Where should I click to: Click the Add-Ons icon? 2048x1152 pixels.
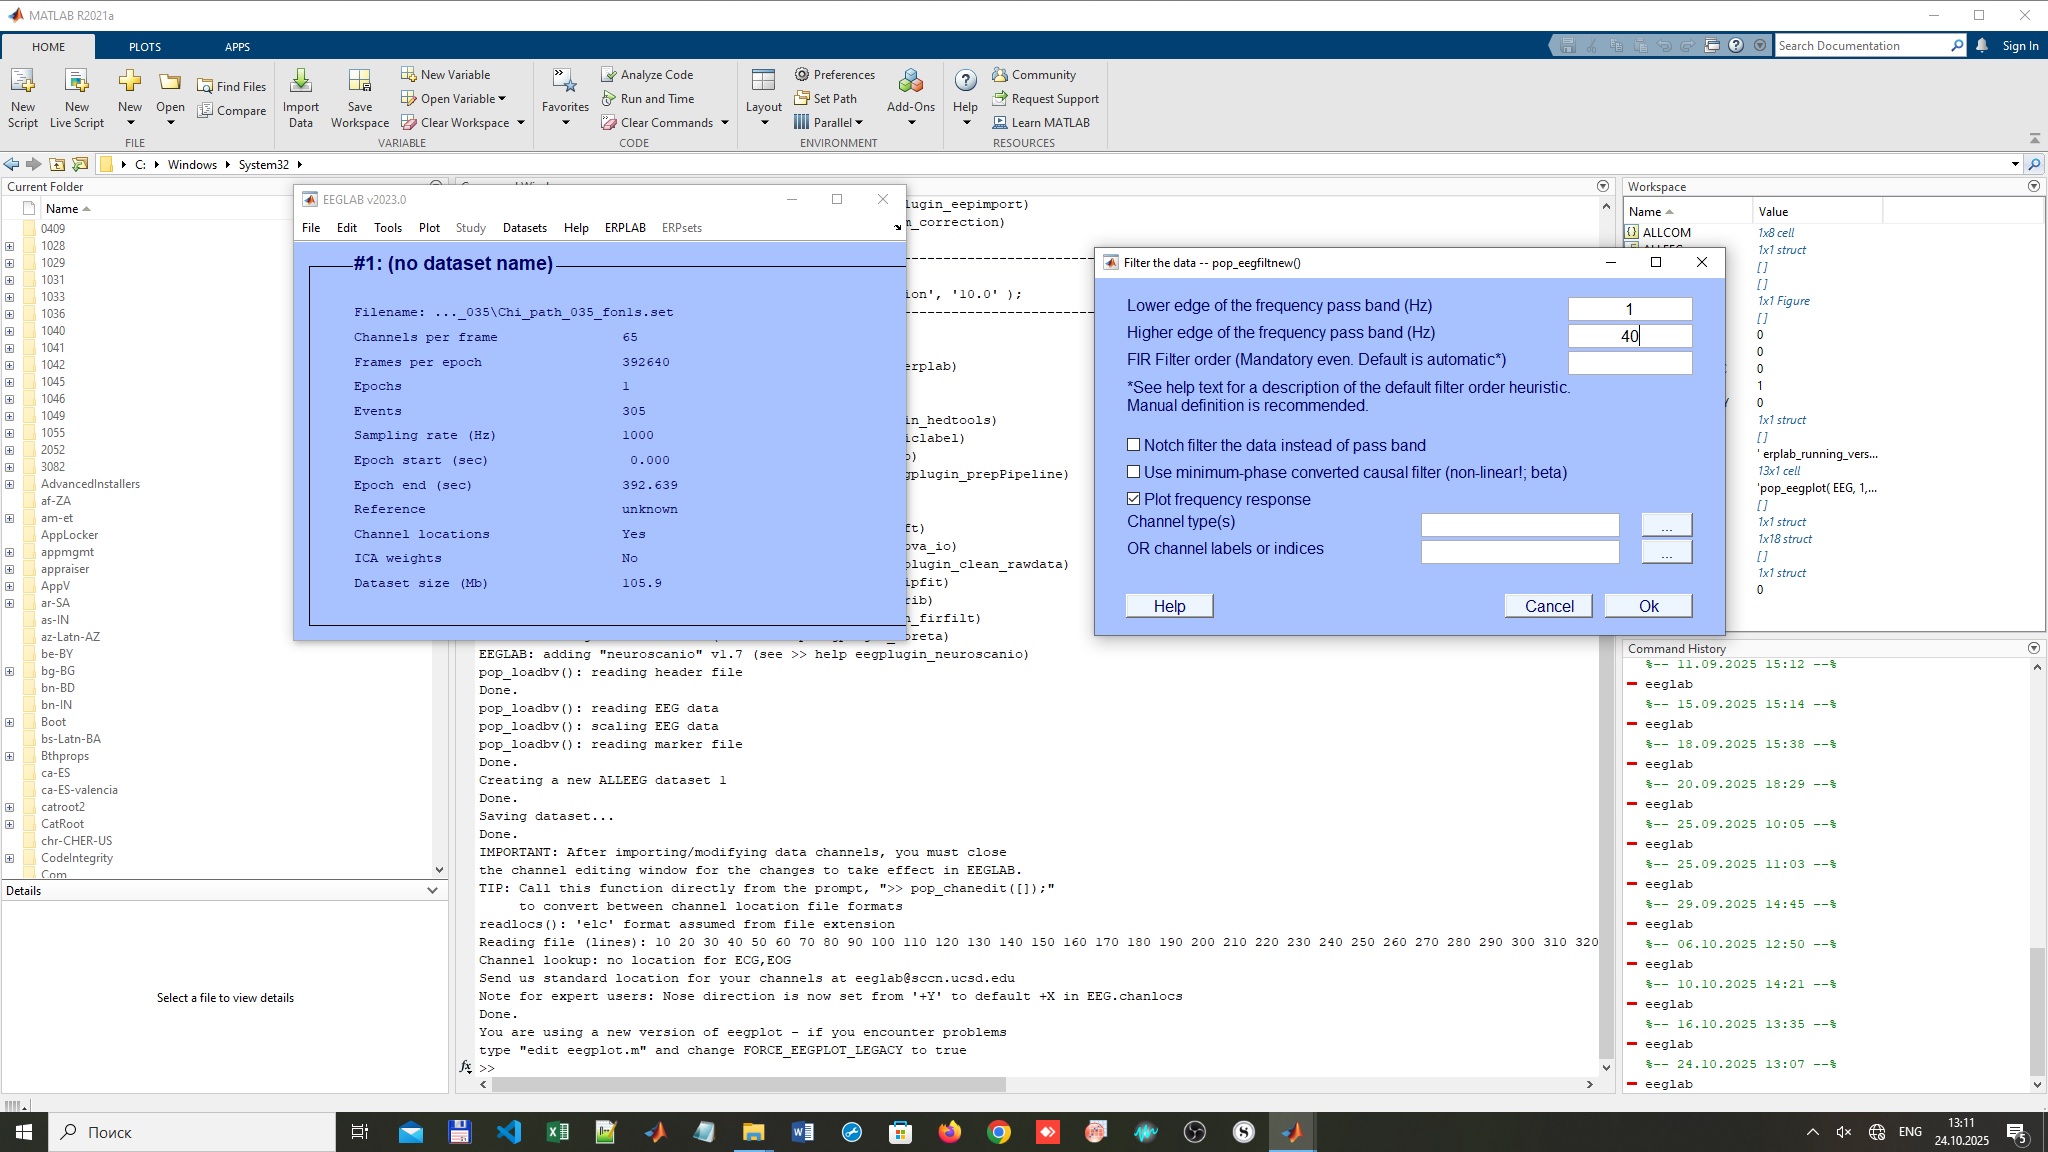(x=910, y=82)
